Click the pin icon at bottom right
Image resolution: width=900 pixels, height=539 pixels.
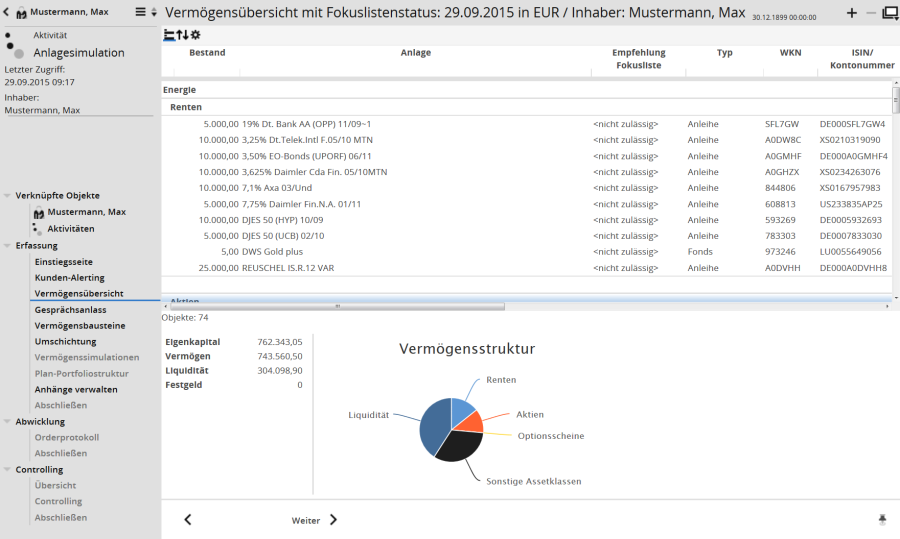(882, 519)
